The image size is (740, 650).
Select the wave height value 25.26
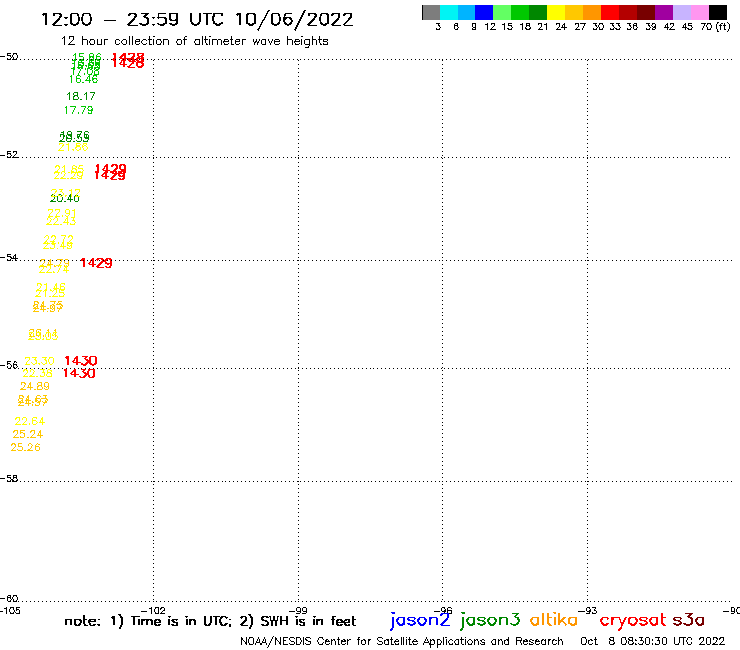pyautogui.click(x=25, y=447)
